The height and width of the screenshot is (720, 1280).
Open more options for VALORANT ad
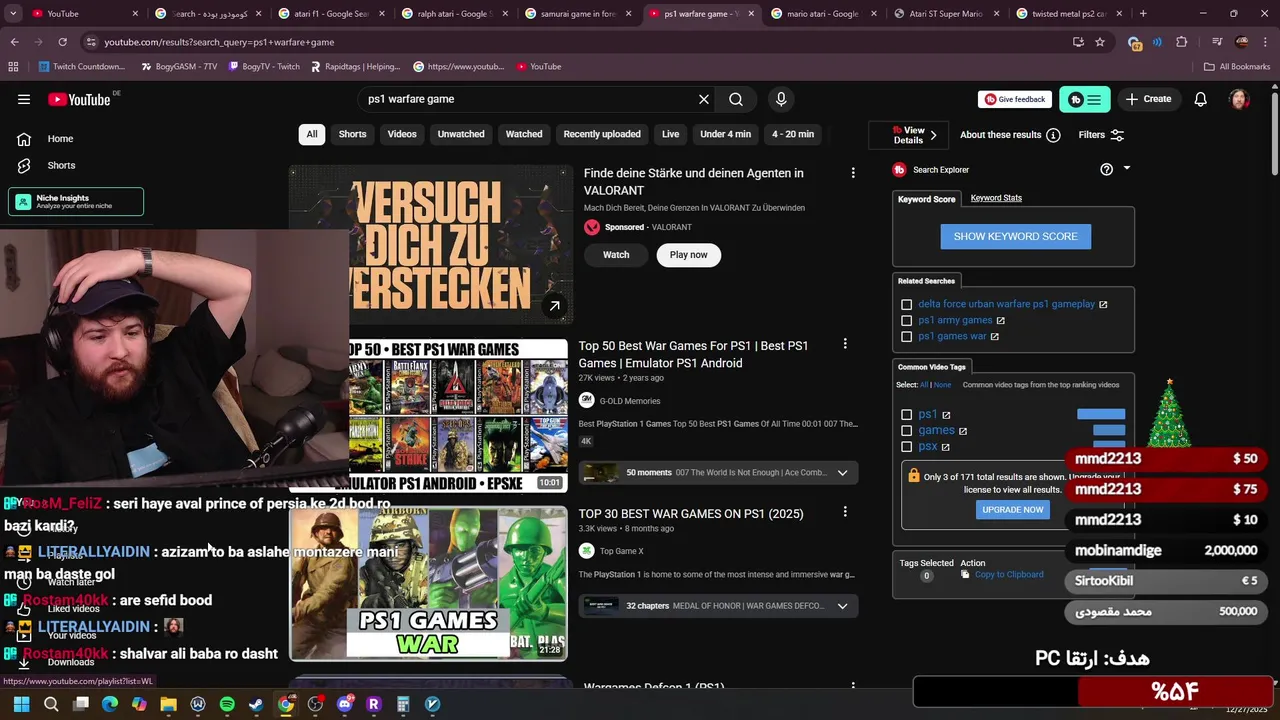pos(853,173)
